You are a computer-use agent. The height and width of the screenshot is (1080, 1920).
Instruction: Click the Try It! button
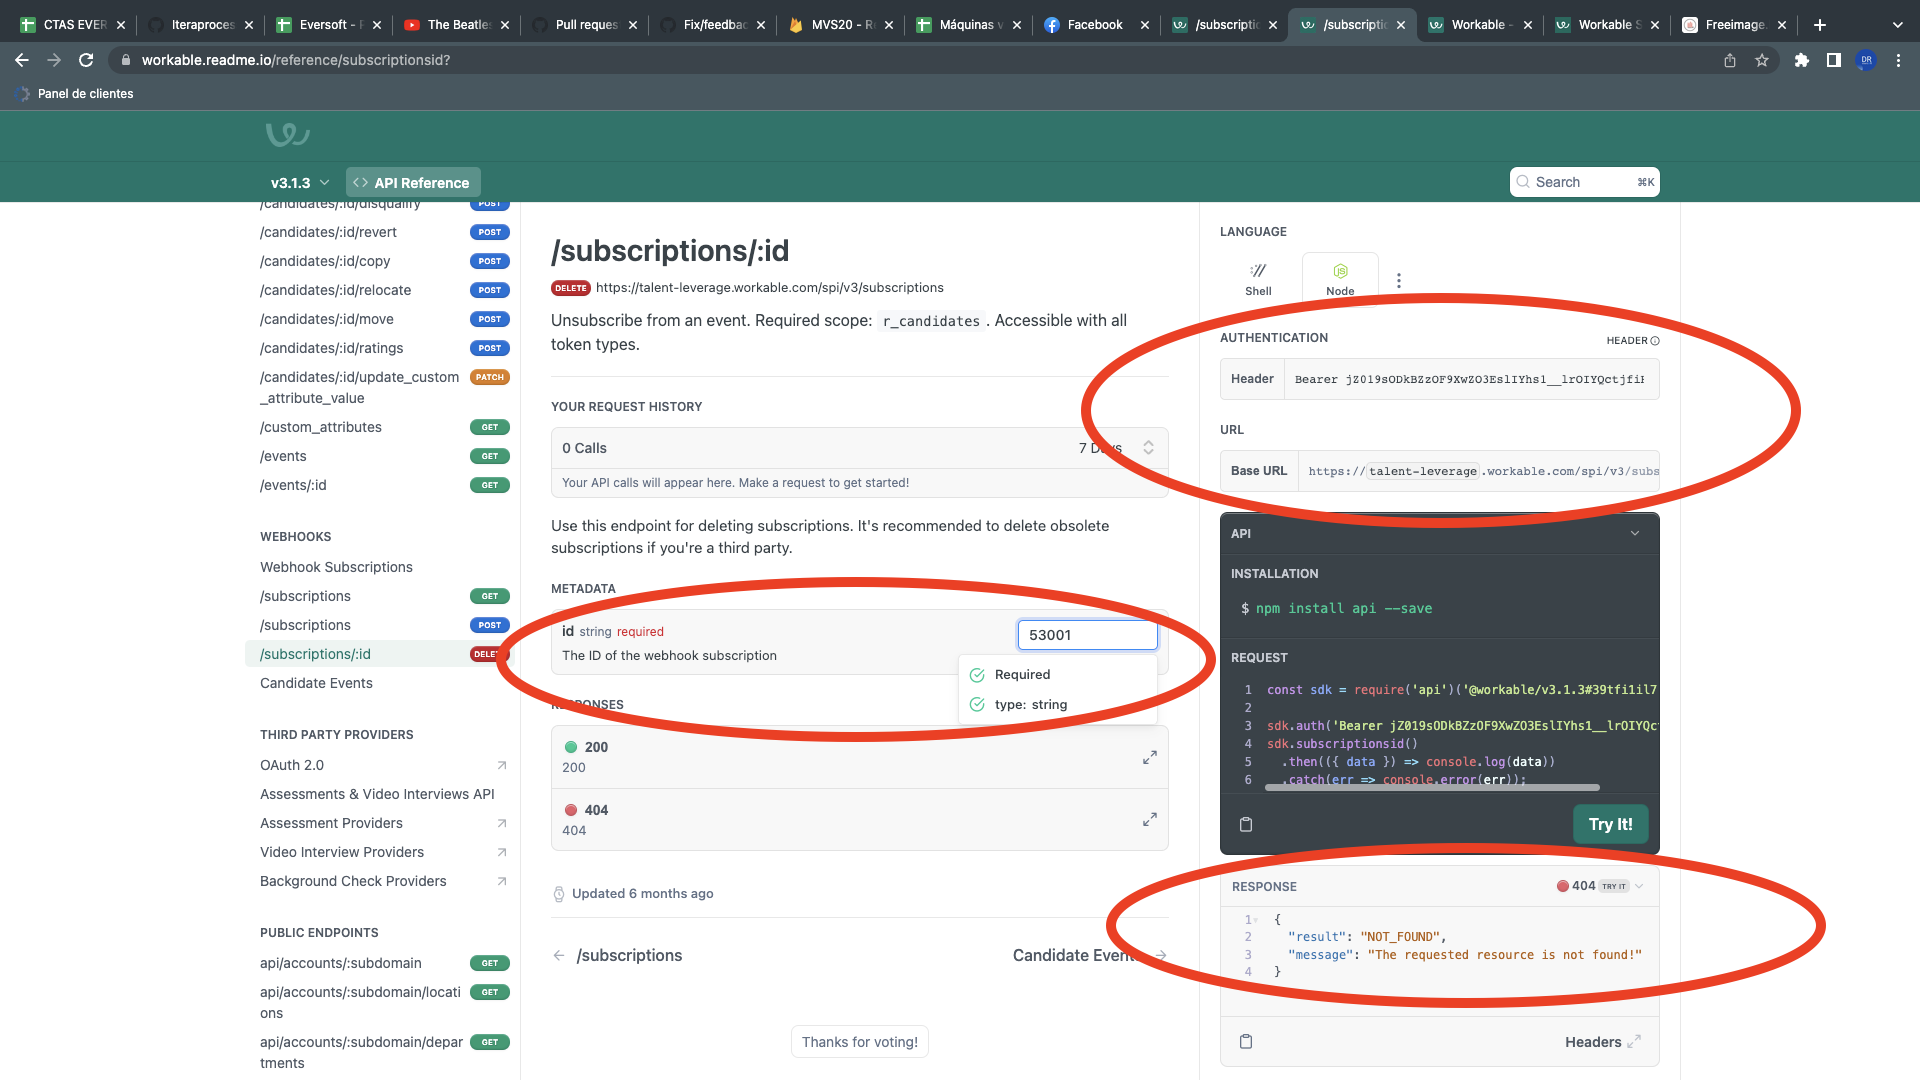pyautogui.click(x=1610, y=824)
